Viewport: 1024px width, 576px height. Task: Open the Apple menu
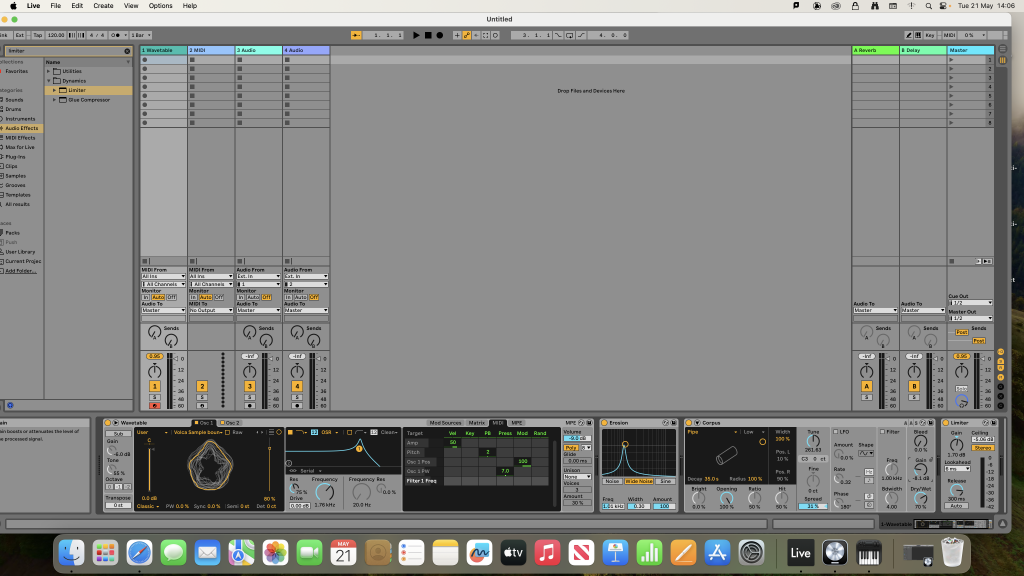click(x=13, y=6)
